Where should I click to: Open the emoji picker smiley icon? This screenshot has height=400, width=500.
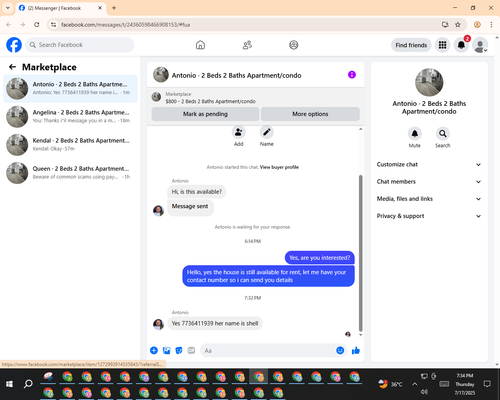(x=340, y=350)
